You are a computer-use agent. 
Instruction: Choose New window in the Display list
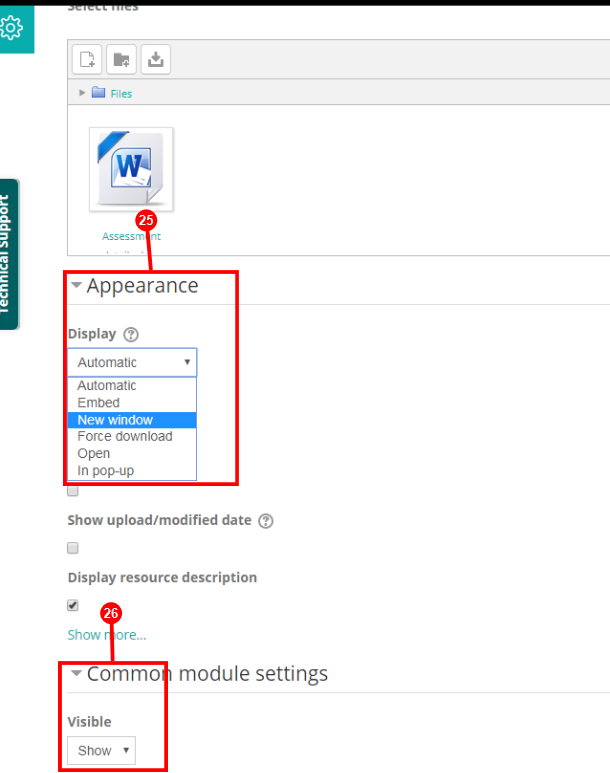[x=132, y=420]
